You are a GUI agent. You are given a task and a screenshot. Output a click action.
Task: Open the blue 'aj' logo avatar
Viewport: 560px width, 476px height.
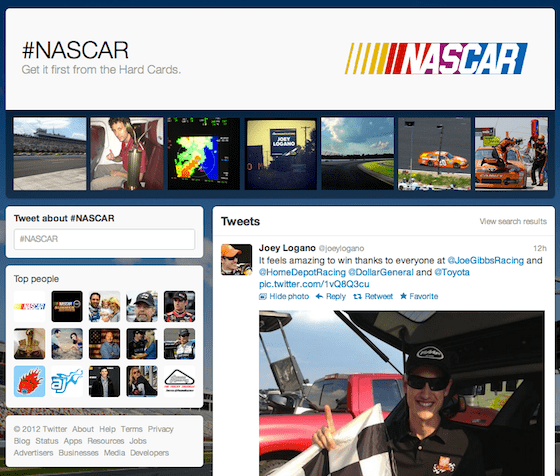click(67, 381)
